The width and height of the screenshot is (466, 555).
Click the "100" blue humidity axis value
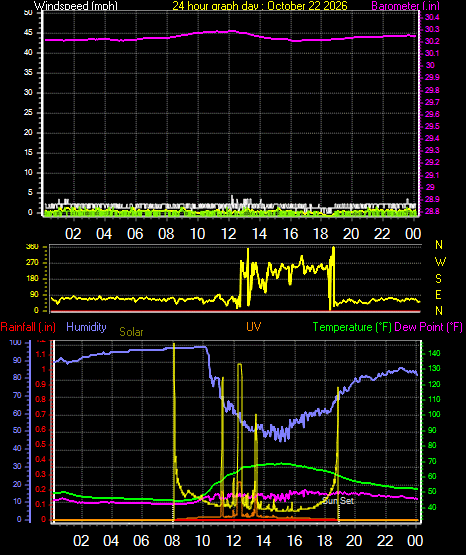click(x=16, y=343)
